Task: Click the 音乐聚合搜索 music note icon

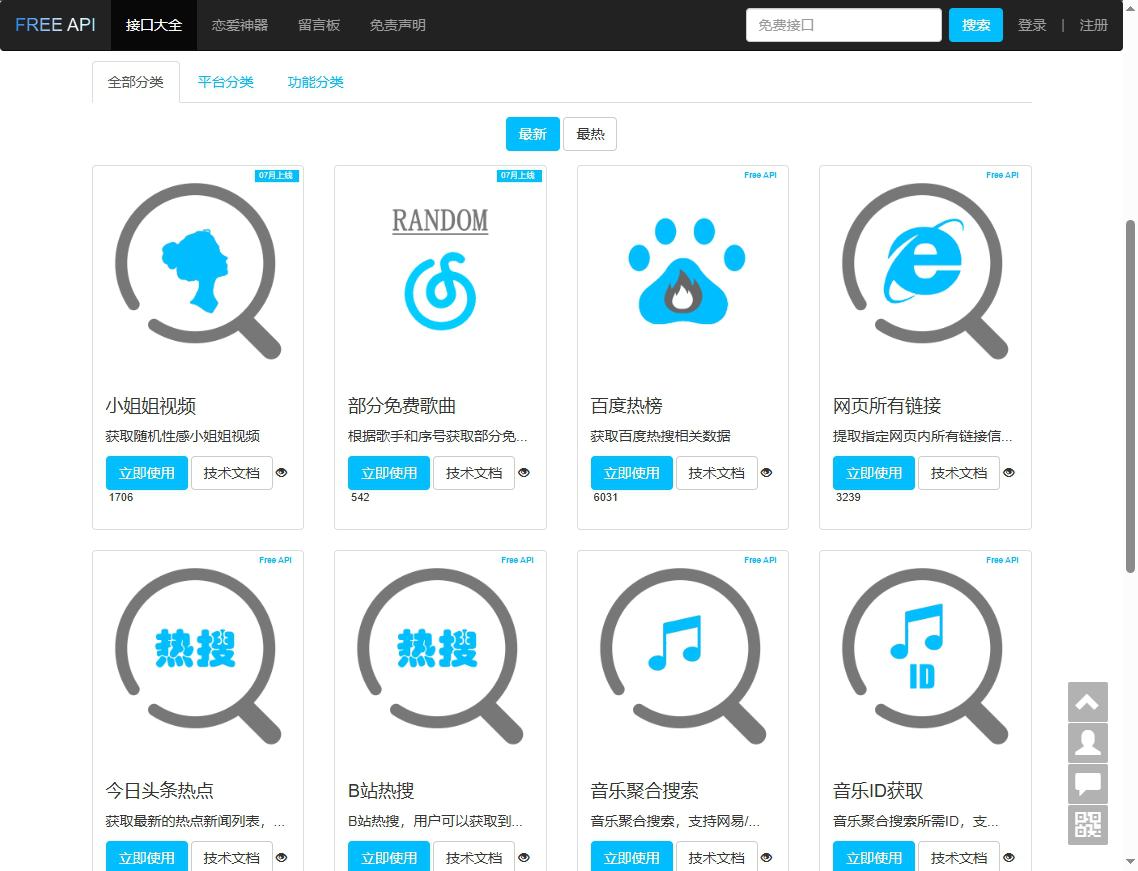Action: tap(682, 655)
